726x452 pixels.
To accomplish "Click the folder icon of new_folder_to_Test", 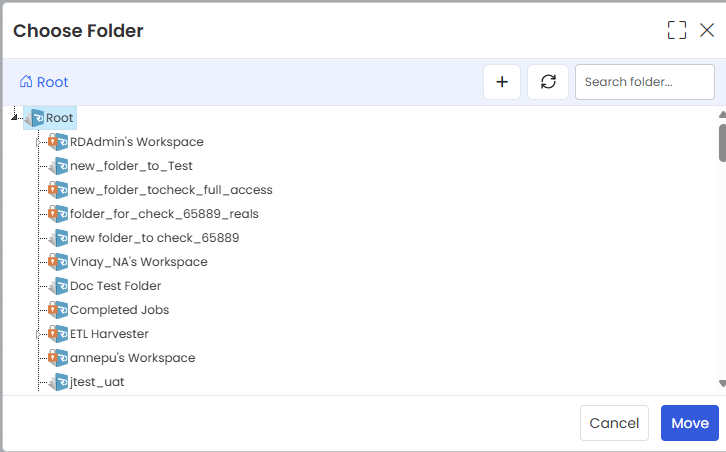I will pos(58,166).
